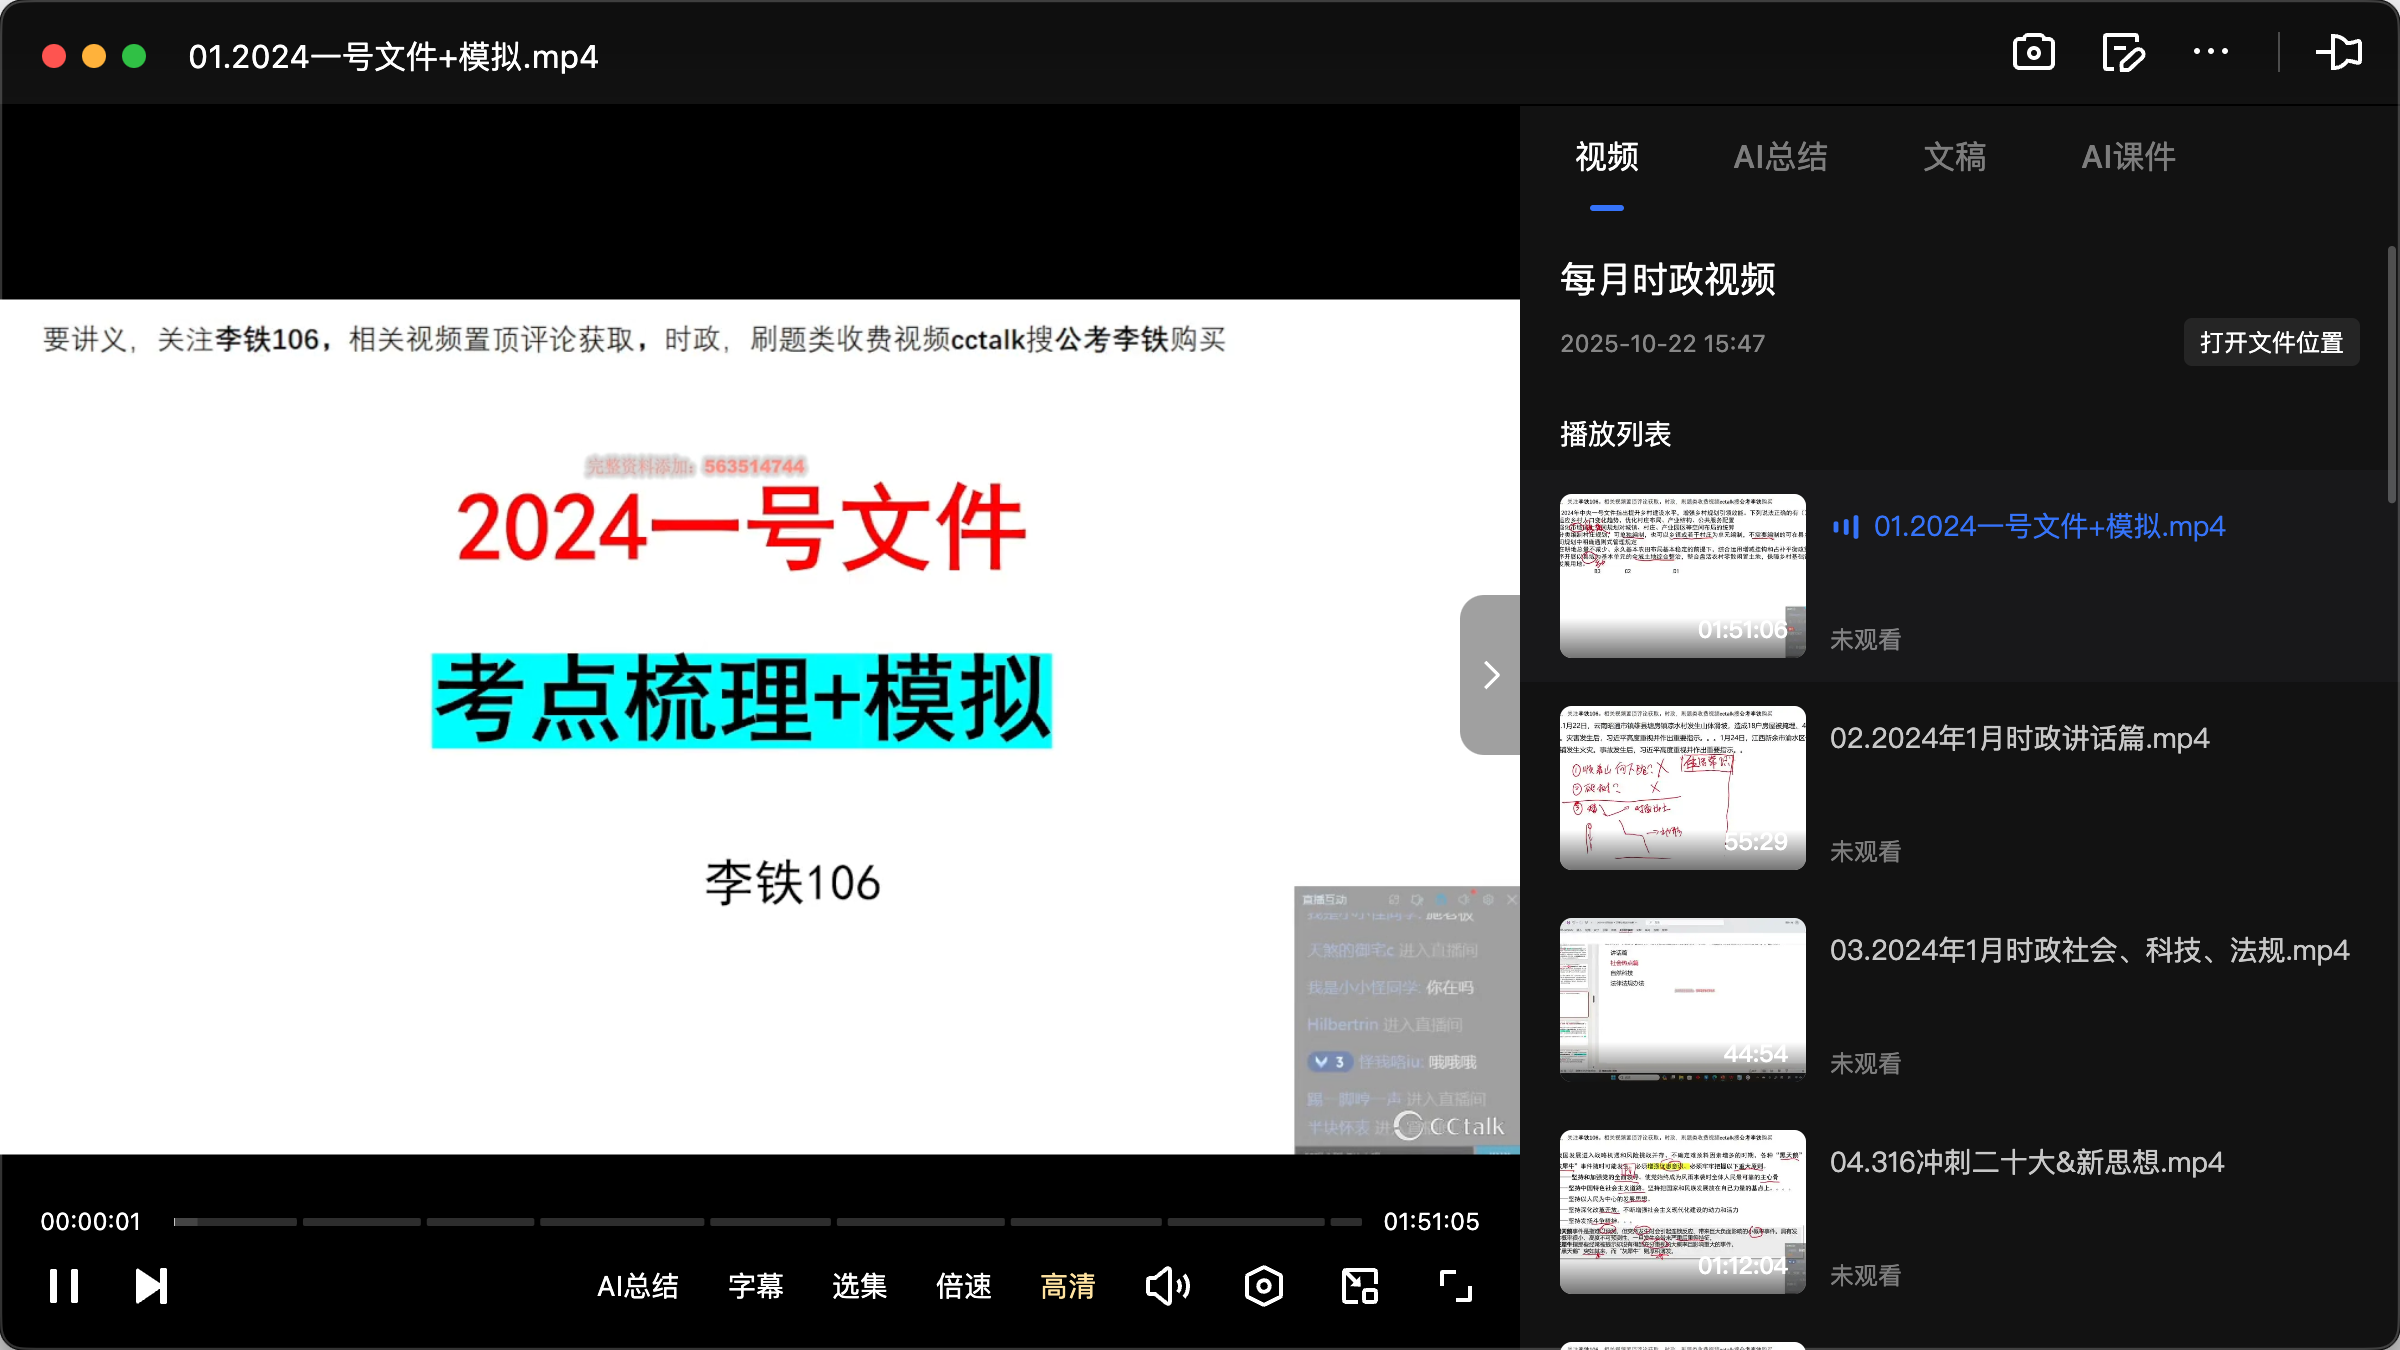Switch to the AI总结 tab
The width and height of the screenshot is (2400, 1350).
[1781, 157]
